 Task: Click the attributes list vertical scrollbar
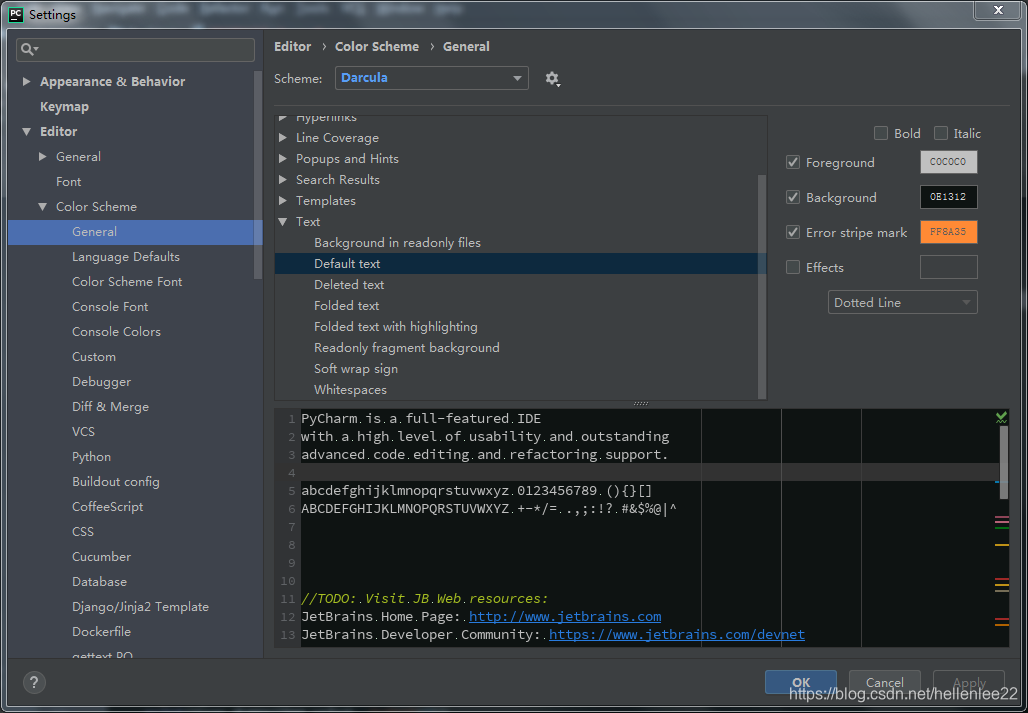point(762,285)
